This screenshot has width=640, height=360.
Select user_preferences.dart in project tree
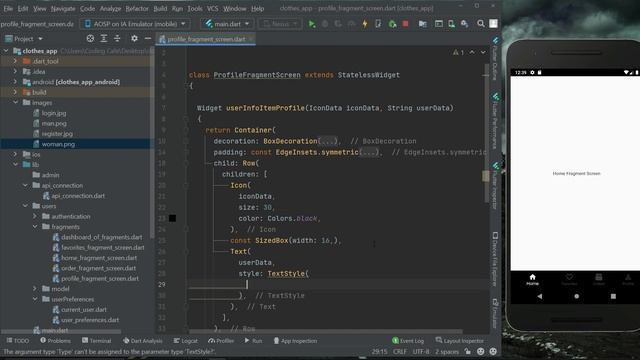click(x=90, y=320)
